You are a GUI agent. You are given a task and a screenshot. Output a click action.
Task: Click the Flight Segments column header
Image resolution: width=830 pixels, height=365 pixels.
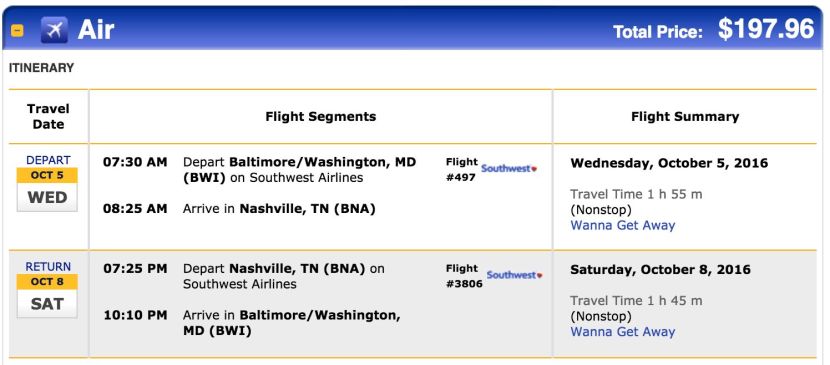click(x=321, y=116)
